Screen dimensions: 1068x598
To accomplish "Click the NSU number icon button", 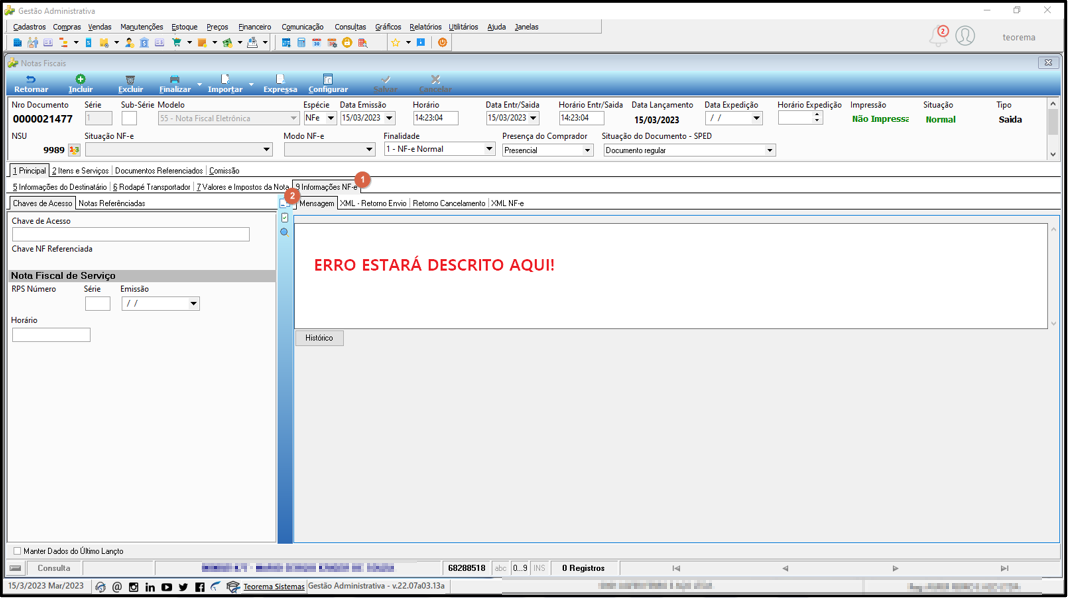I will [74, 150].
